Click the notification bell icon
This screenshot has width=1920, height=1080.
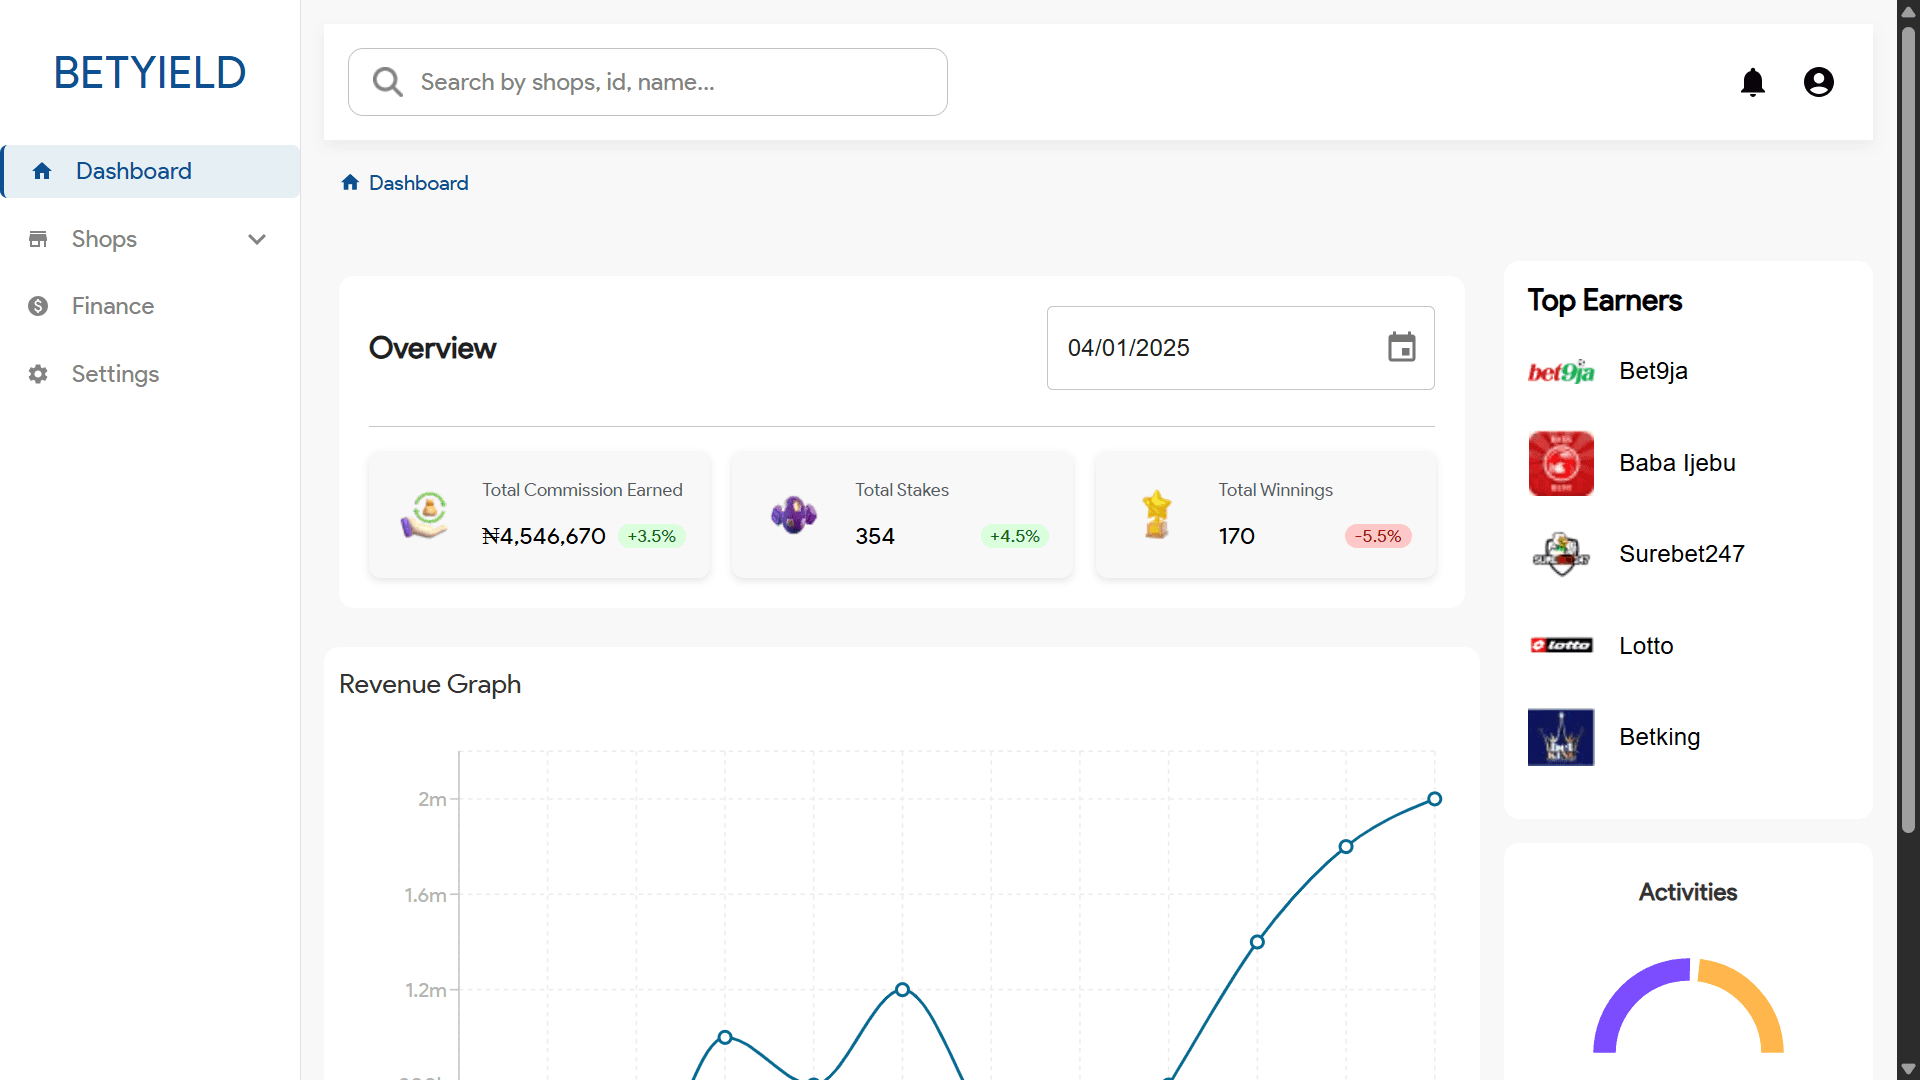1752,82
